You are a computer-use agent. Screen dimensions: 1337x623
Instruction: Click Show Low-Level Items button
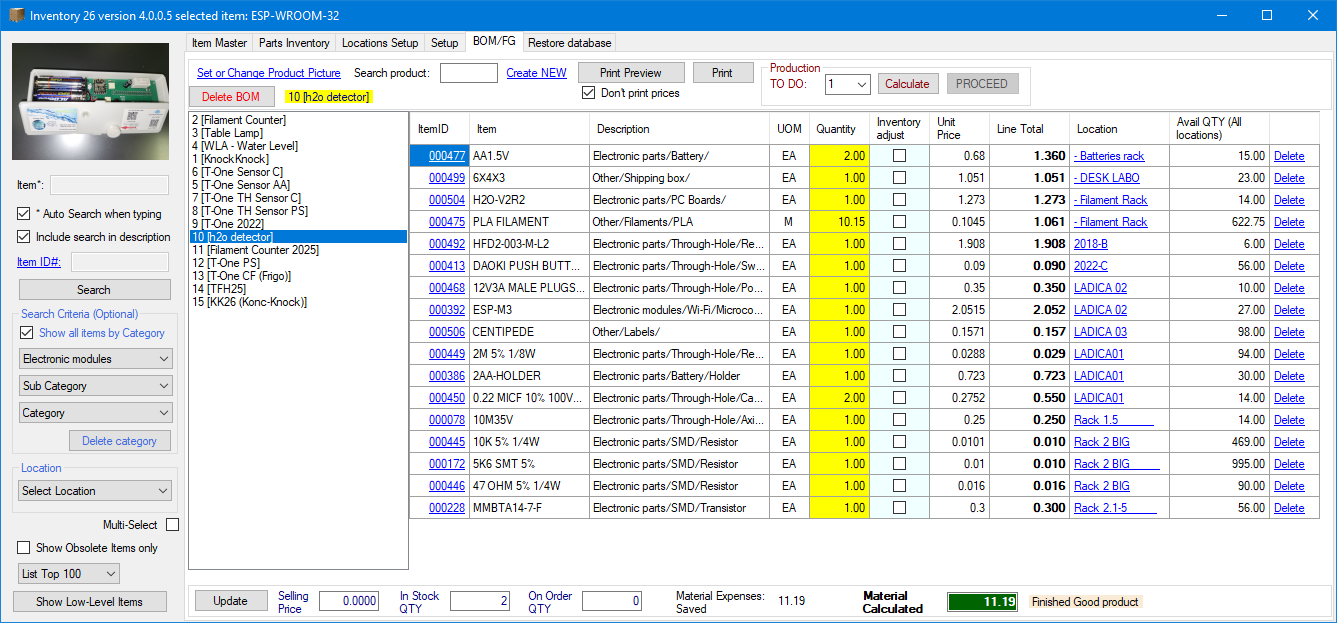click(89, 602)
